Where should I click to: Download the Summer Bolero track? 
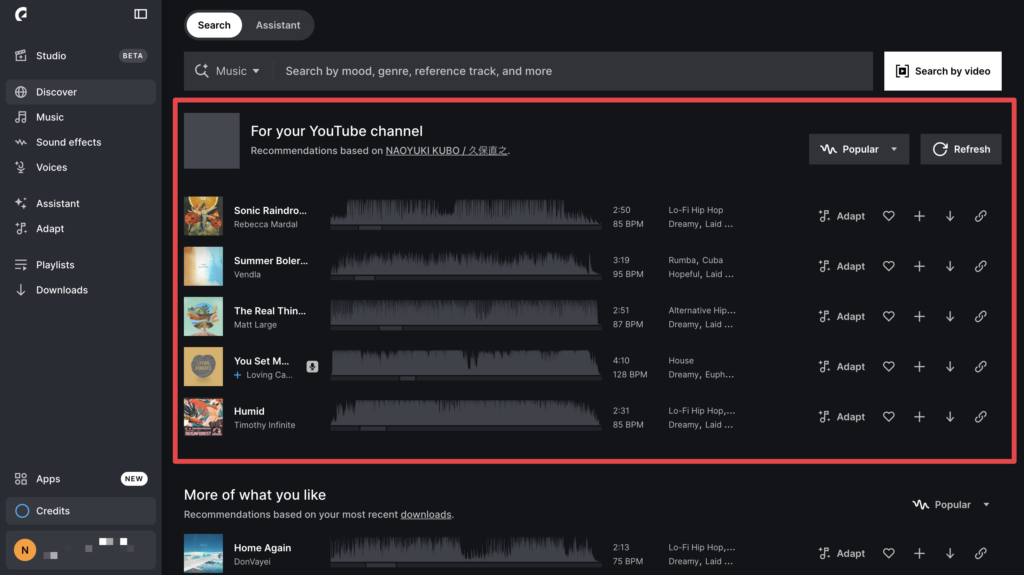[950, 266]
